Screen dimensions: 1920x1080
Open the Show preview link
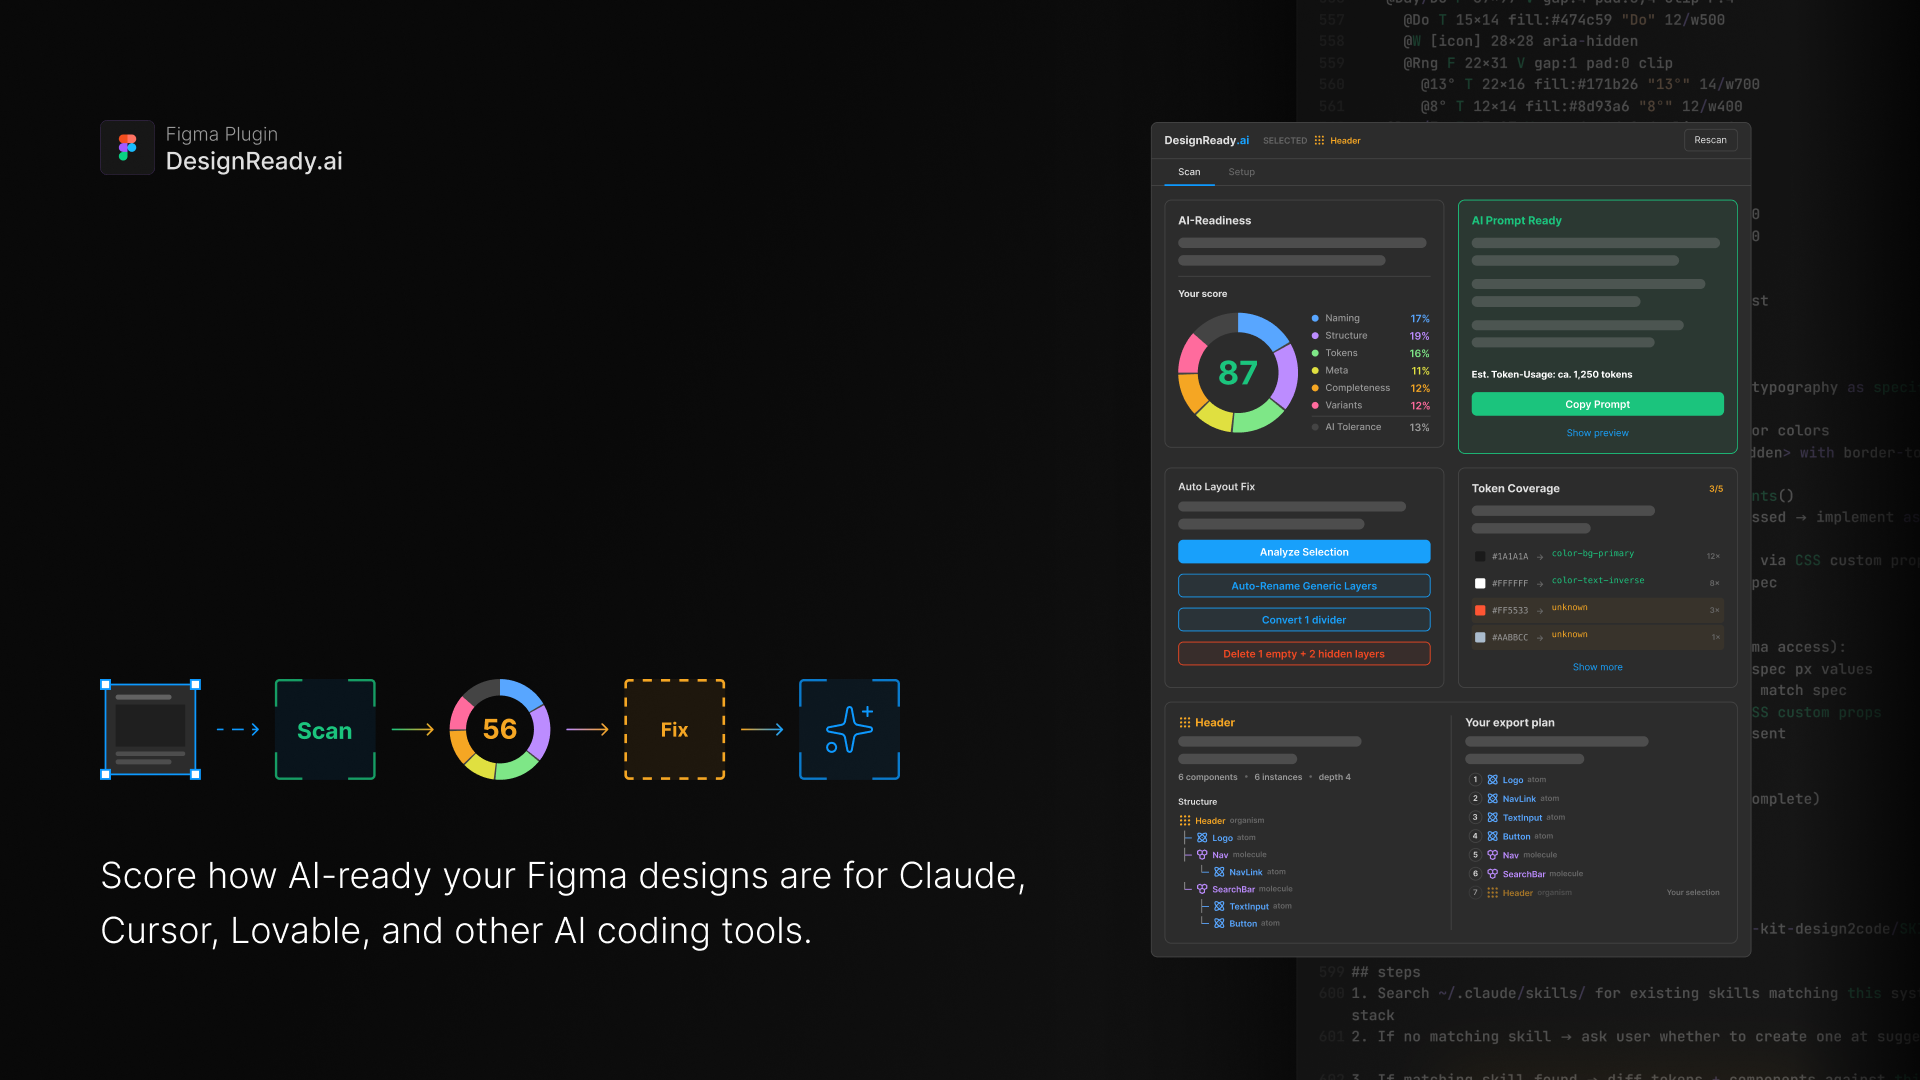[x=1597, y=433]
